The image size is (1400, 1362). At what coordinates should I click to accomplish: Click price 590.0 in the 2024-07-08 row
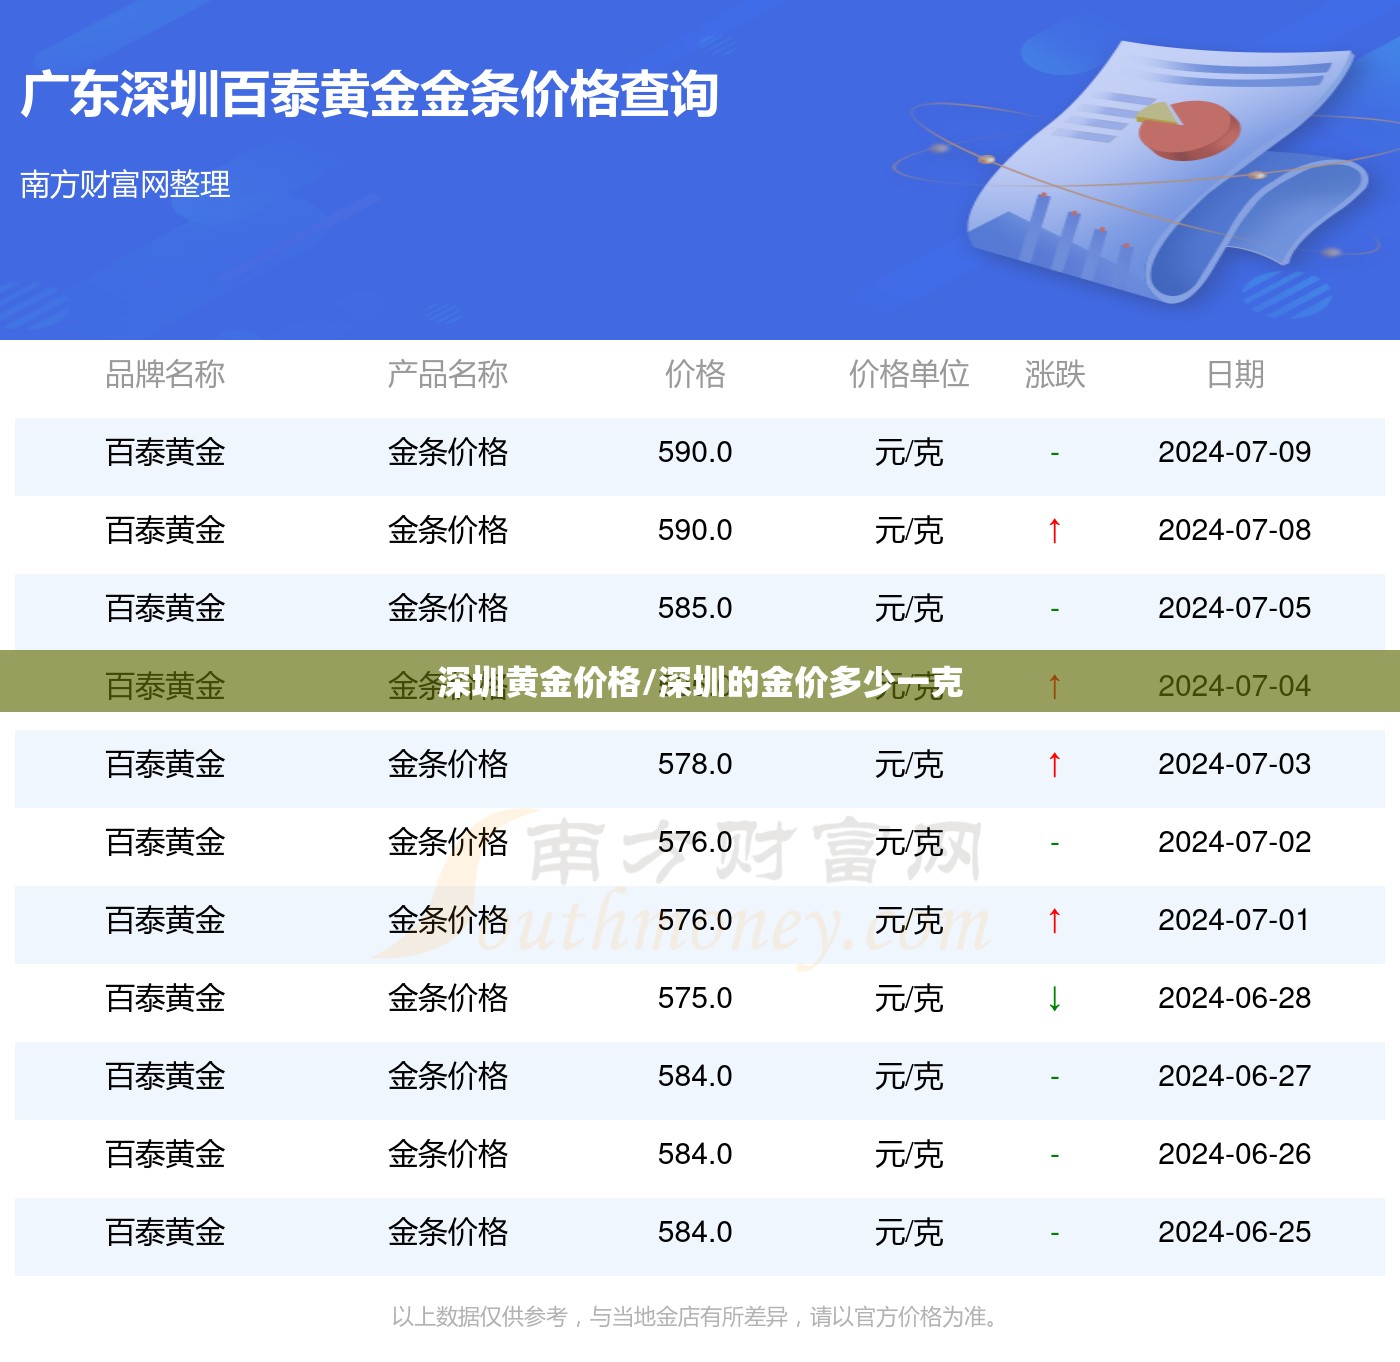coord(695,530)
